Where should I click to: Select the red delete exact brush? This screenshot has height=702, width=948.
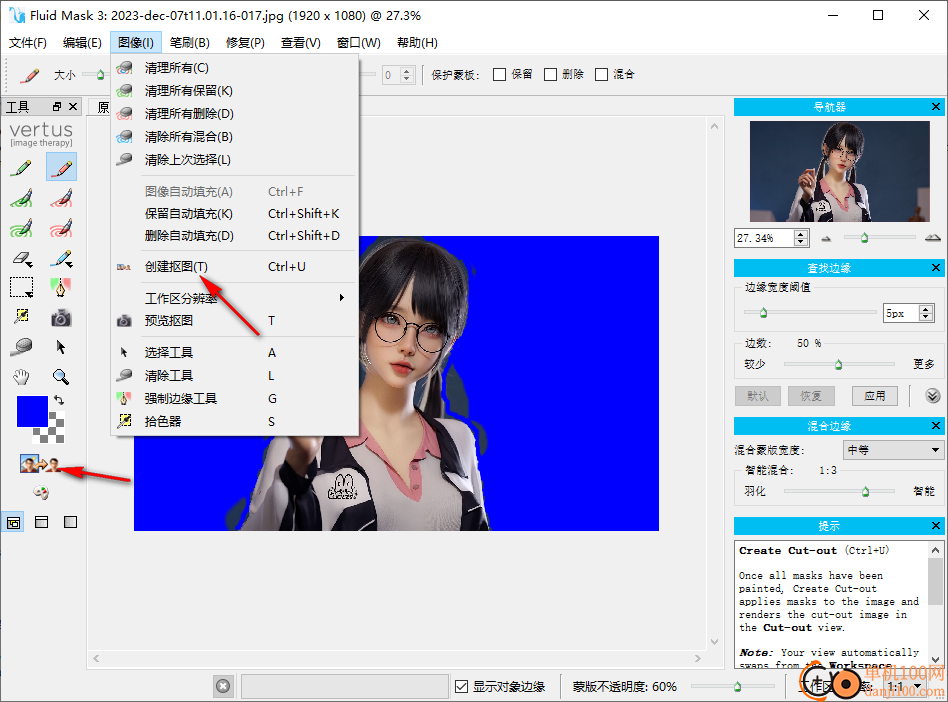(61, 167)
